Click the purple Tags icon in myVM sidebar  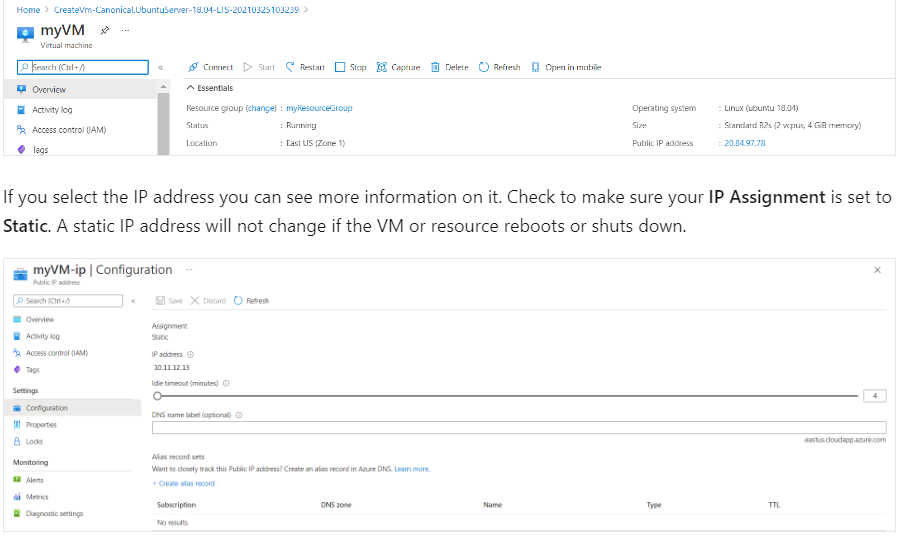[21, 150]
